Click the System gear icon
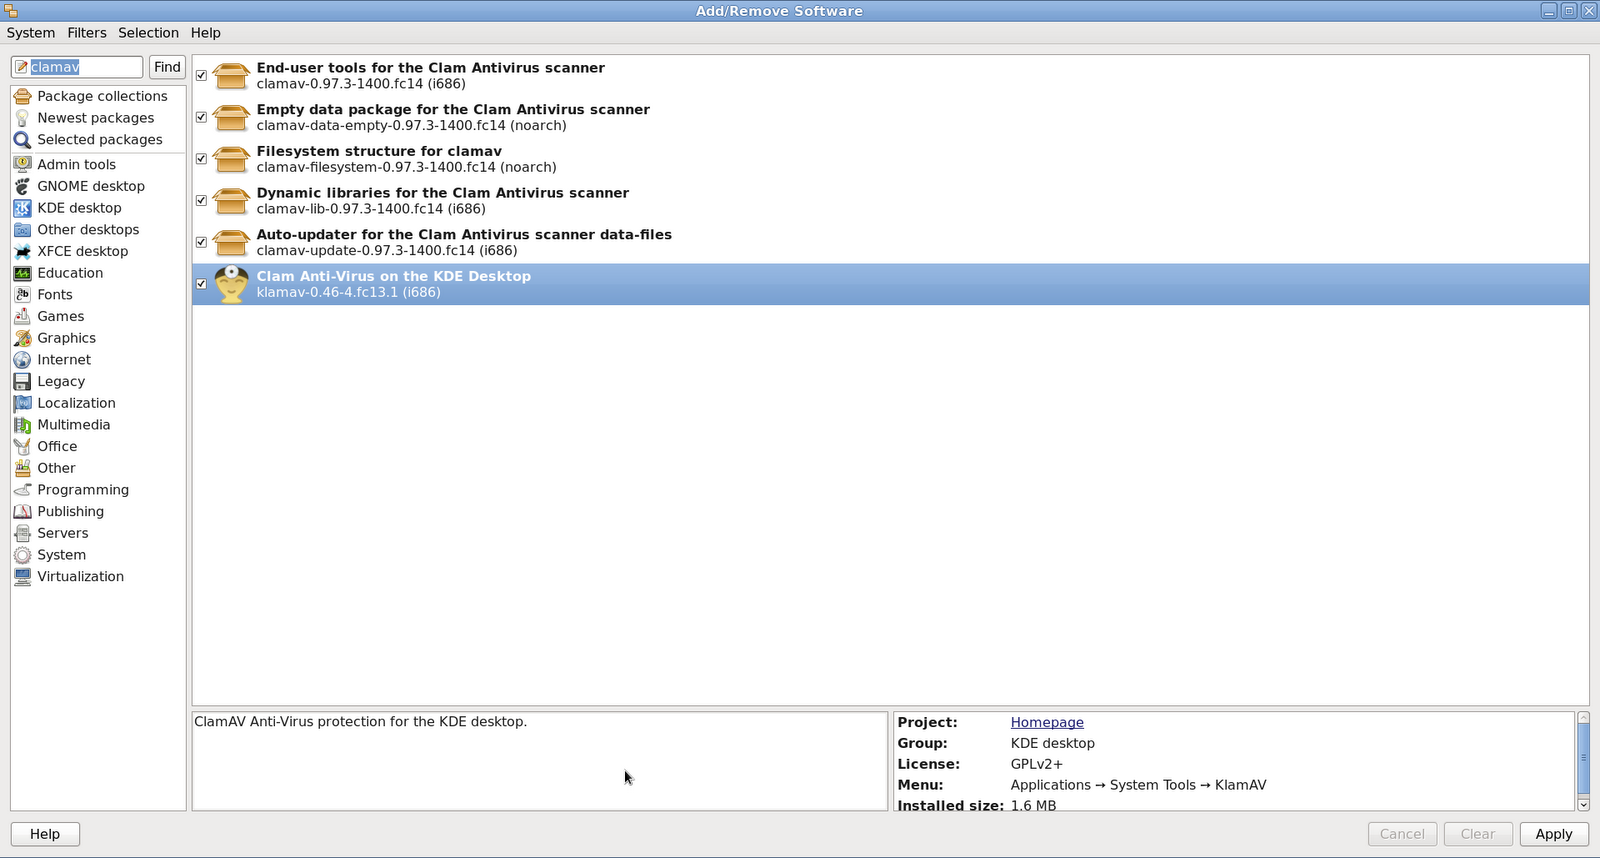 point(22,555)
